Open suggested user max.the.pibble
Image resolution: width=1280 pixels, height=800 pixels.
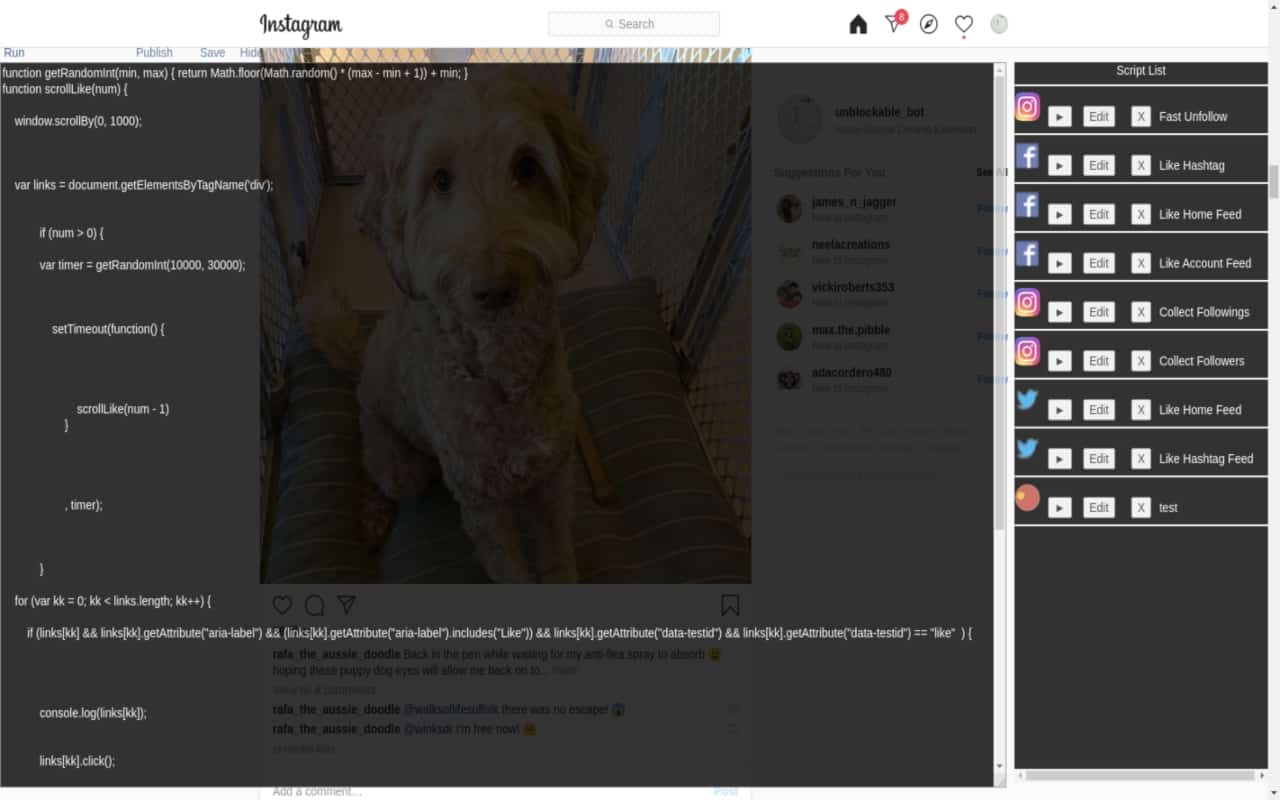click(x=850, y=329)
